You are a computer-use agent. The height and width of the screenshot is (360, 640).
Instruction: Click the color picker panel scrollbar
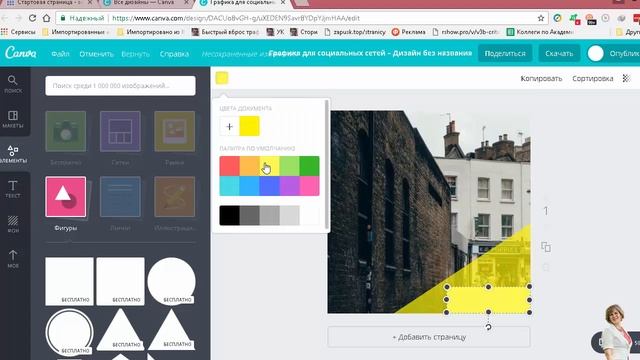tap(326, 164)
